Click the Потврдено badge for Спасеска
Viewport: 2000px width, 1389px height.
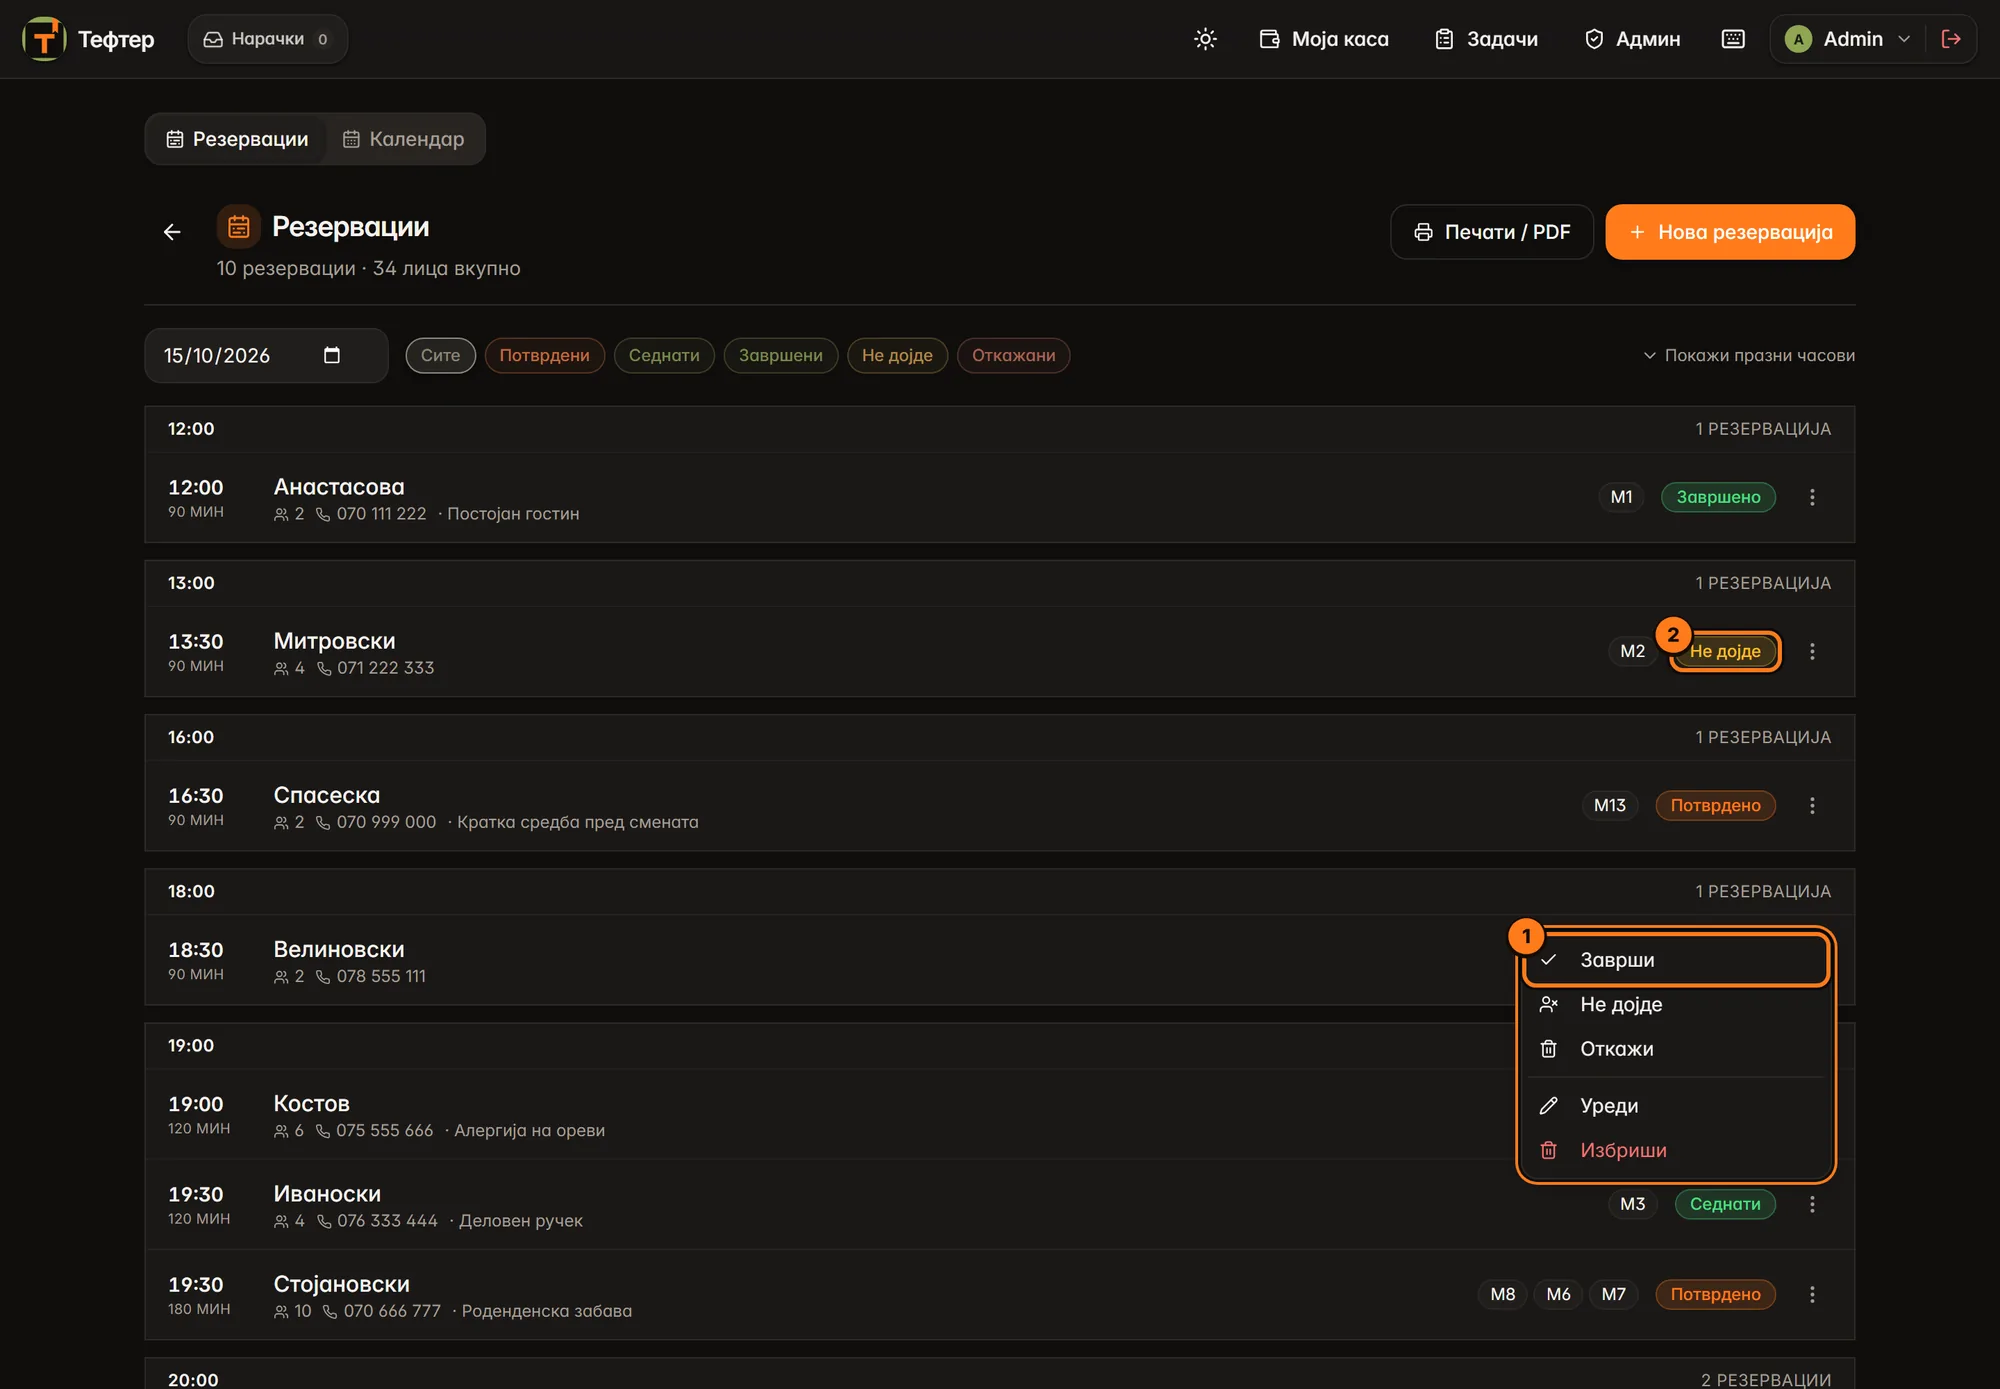[1715, 805]
